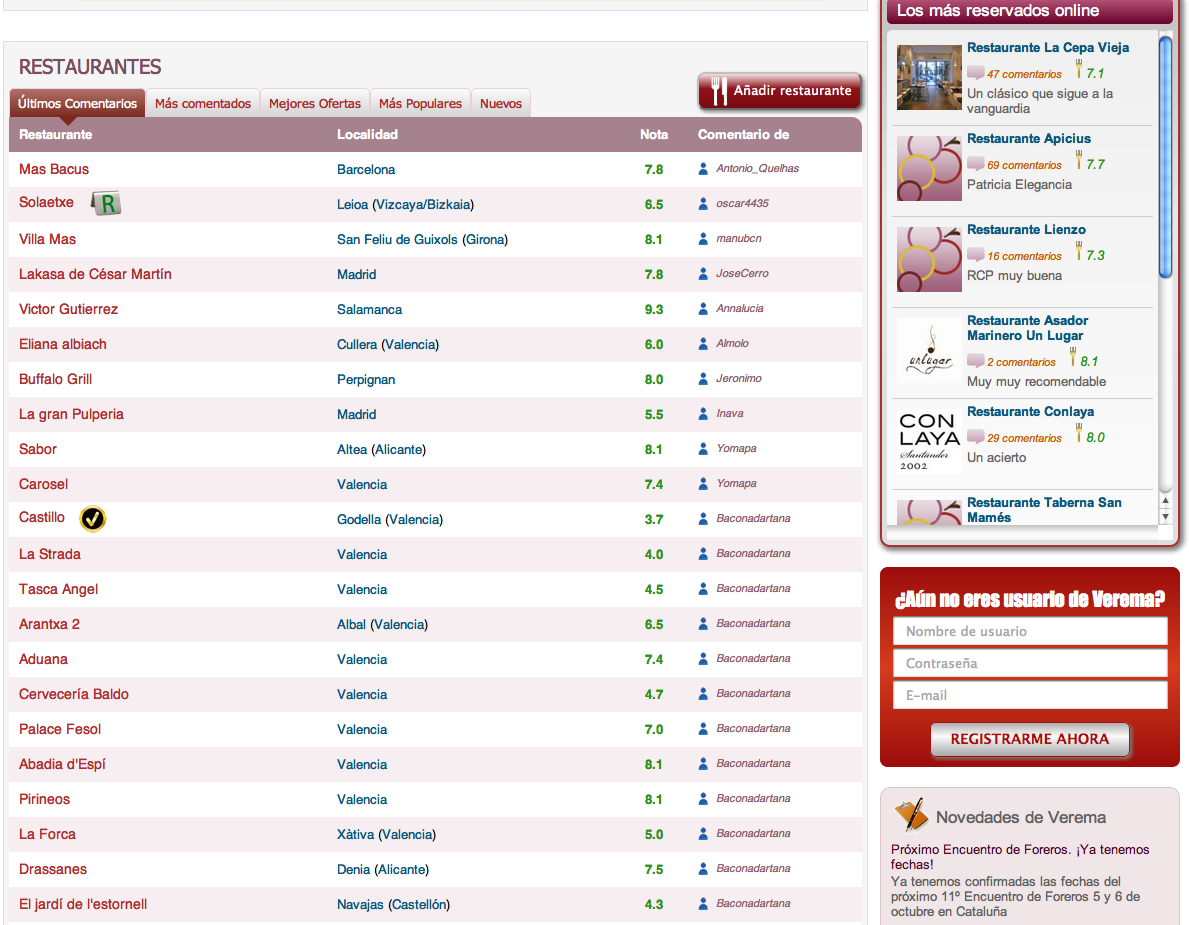
Task: Click the Xàtiva locality link
Action: click(356, 834)
